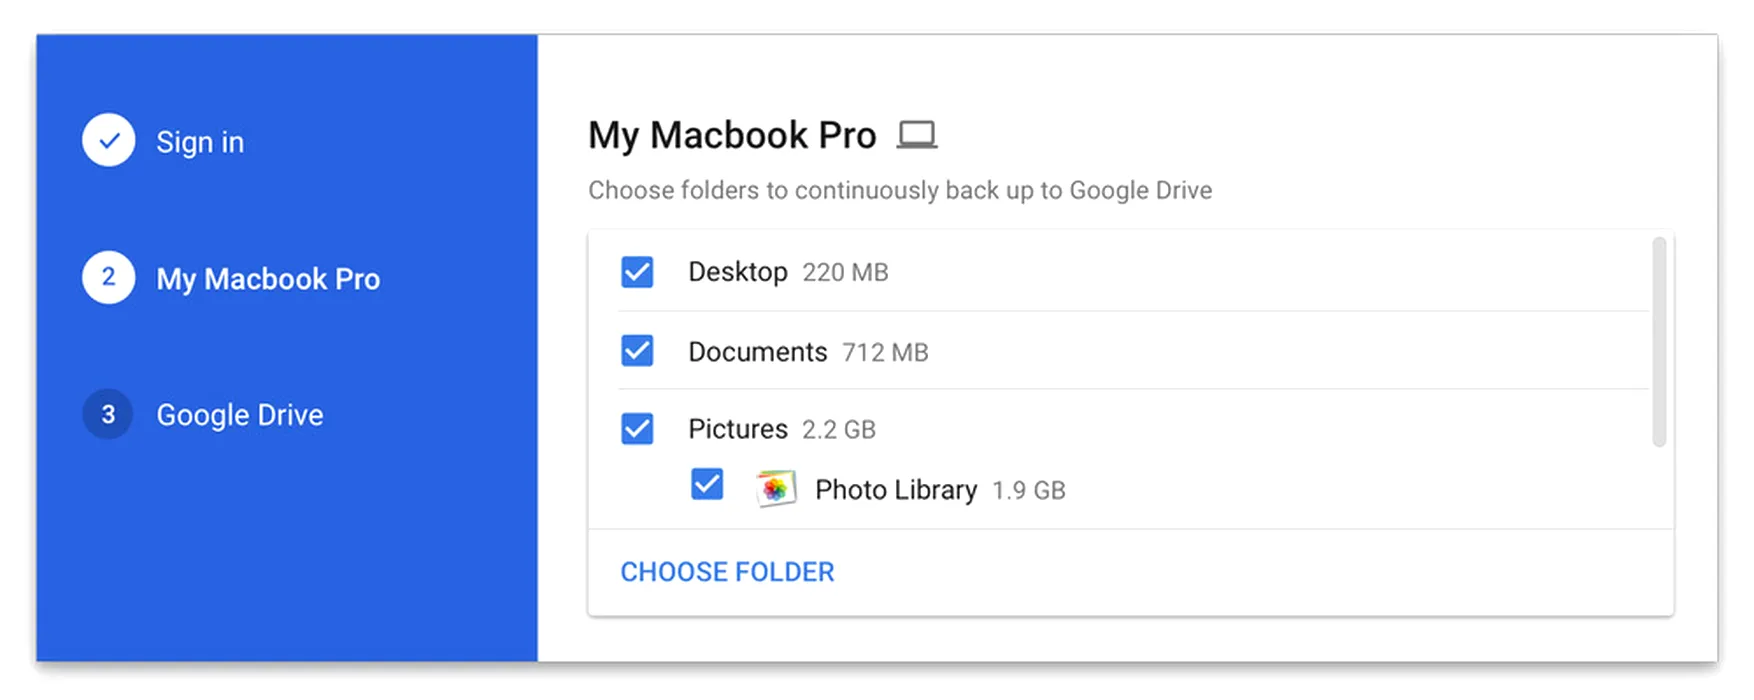The image size is (1754, 700).
Task: Uncheck the Documents folder checkbox
Action: point(637,351)
